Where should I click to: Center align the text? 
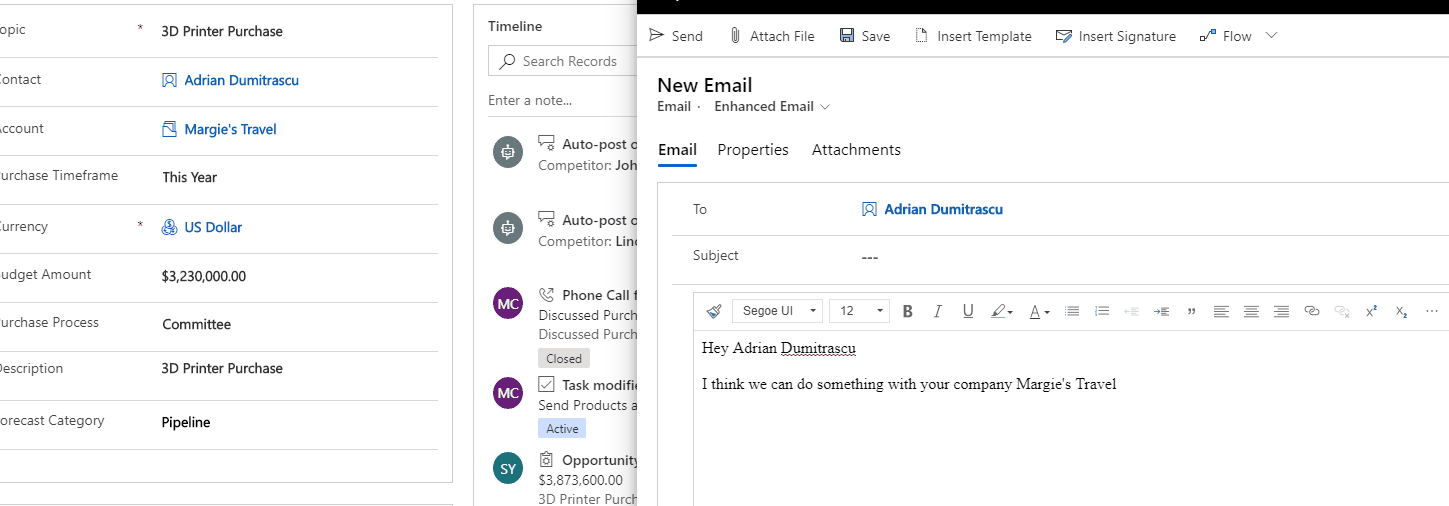[x=1251, y=311]
